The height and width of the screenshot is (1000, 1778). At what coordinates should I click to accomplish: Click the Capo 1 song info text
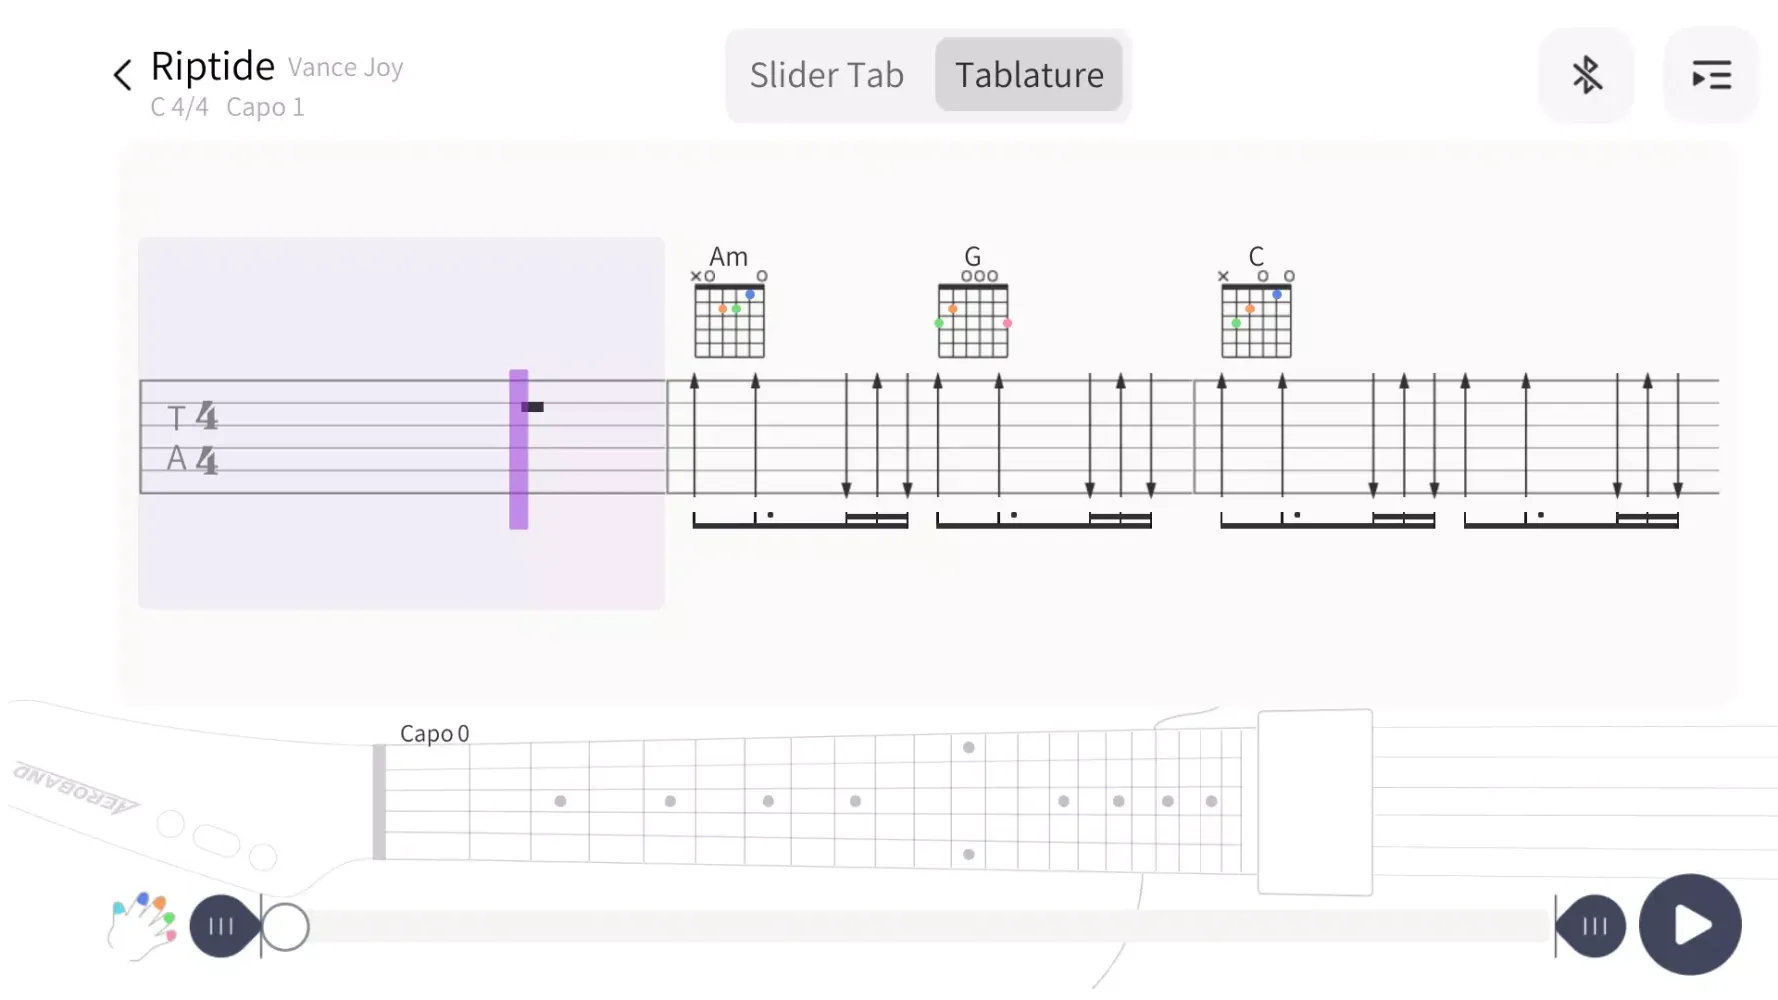(265, 107)
